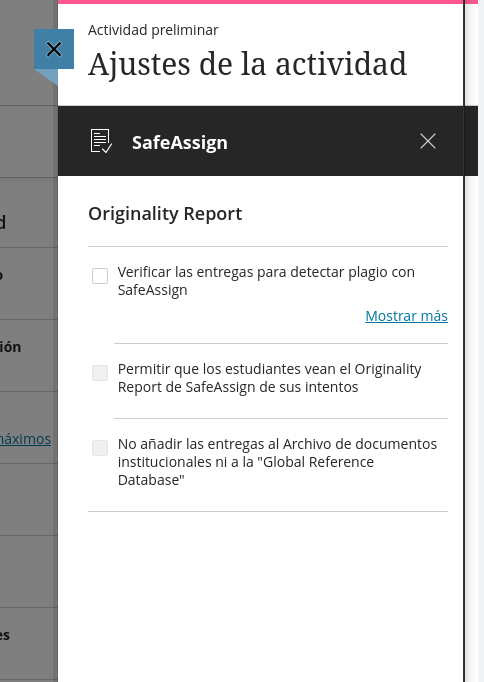Screen dimensions: 484x682
Task: Check the No añadir las entregas checkbox
Action: coord(100,448)
